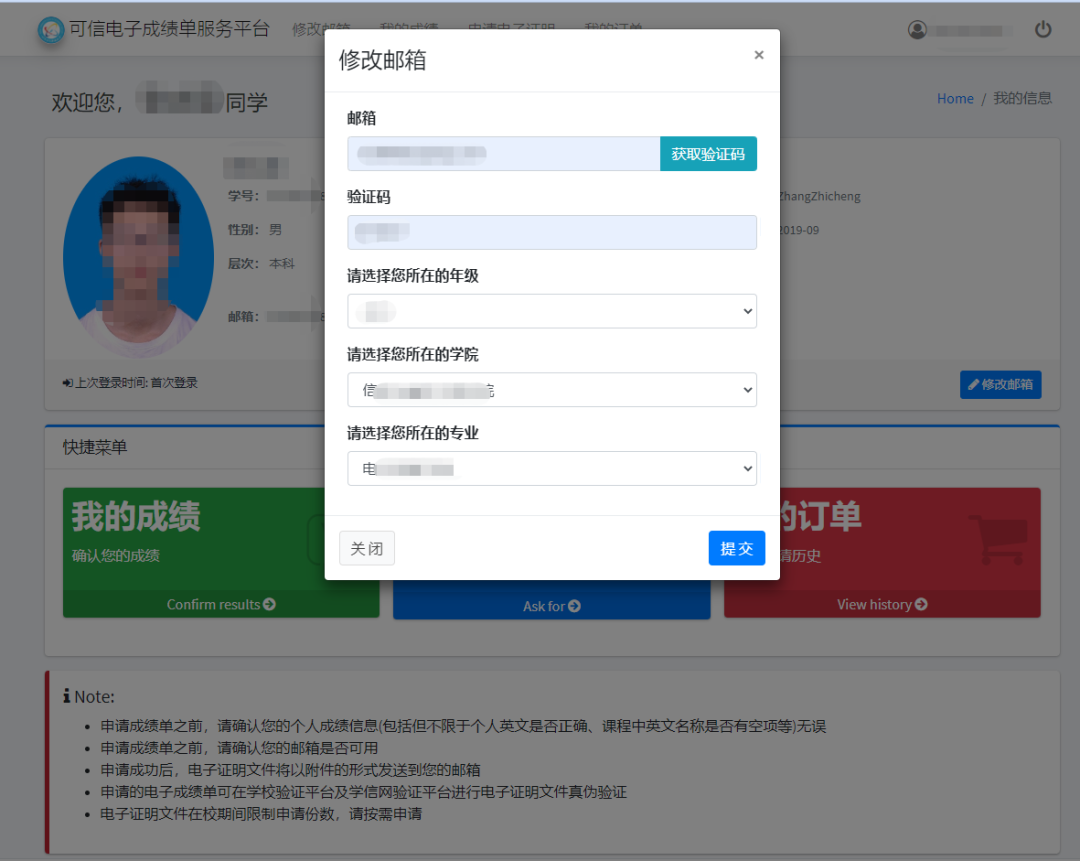Open the 学院 college dropdown
This screenshot has width=1080, height=861.
point(552,390)
